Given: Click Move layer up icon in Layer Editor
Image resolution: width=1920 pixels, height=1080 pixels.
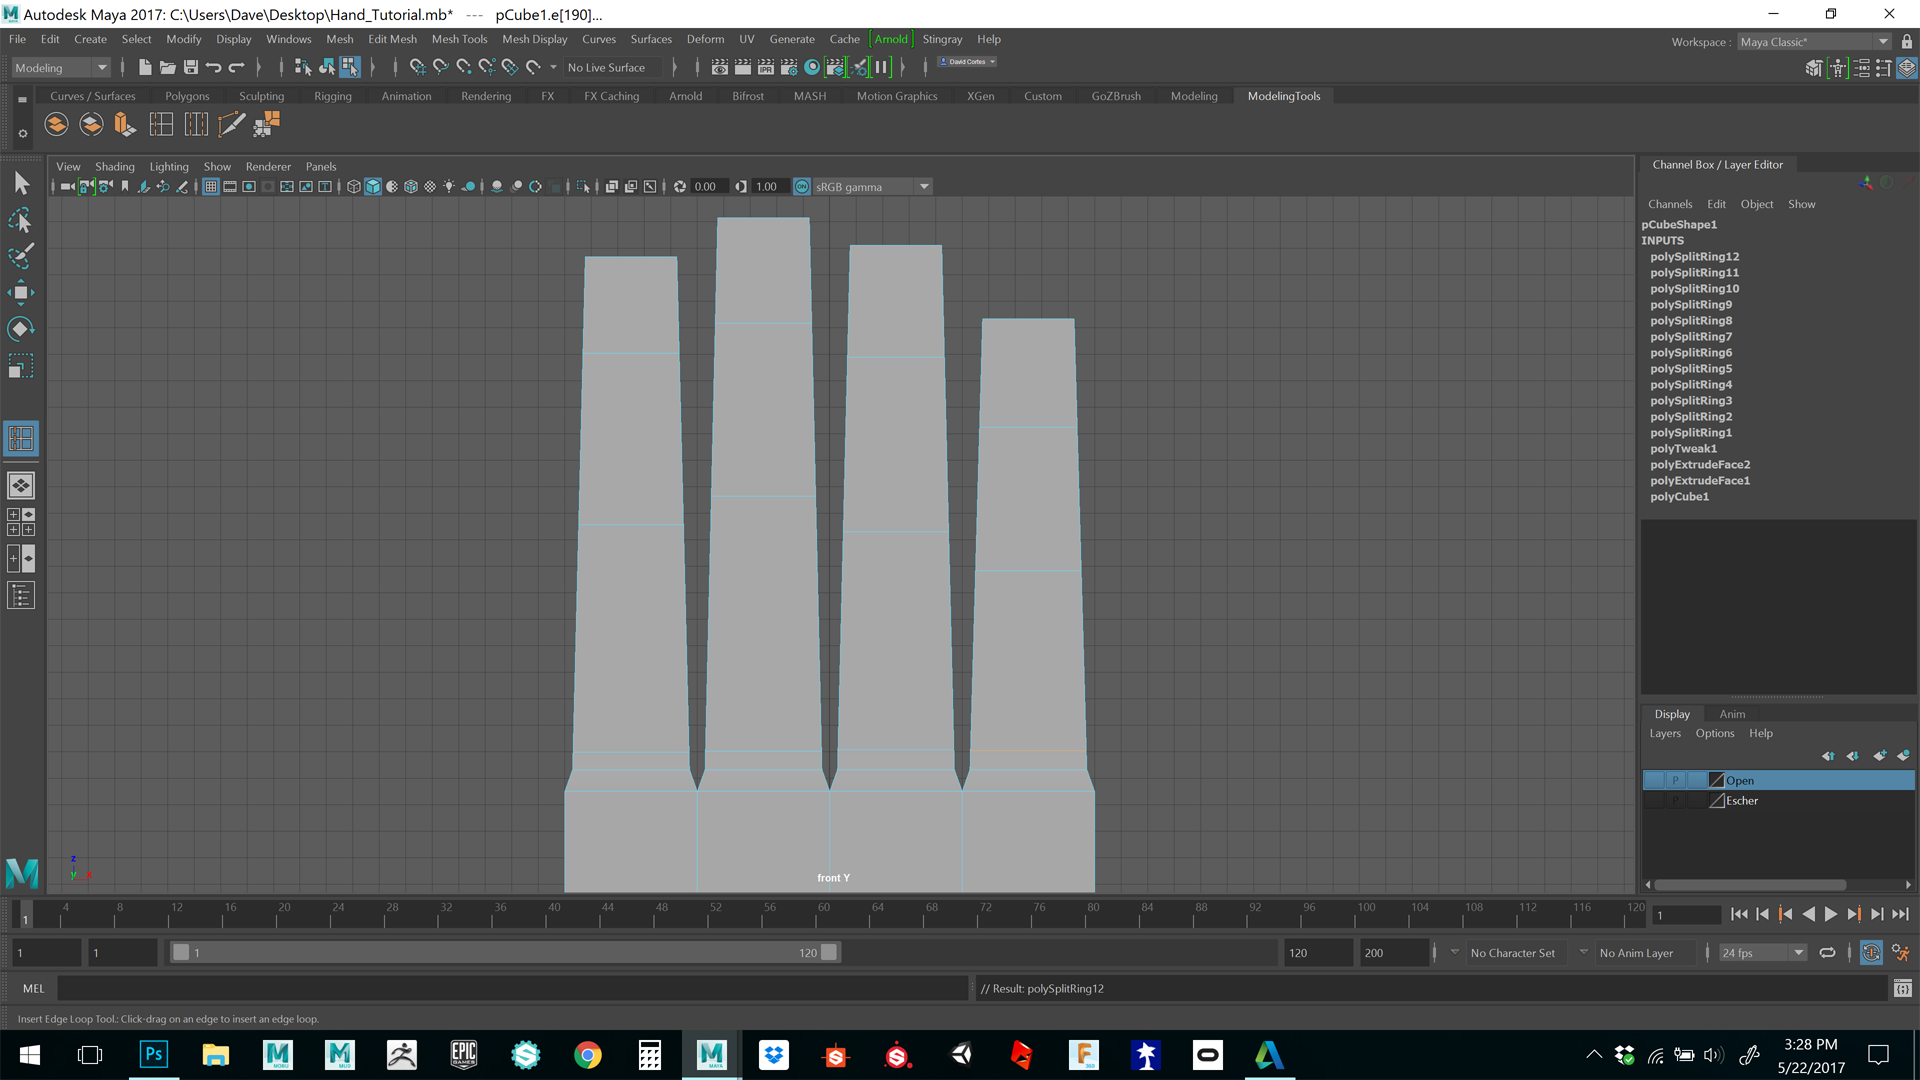Looking at the screenshot, I should point(1828,756).
